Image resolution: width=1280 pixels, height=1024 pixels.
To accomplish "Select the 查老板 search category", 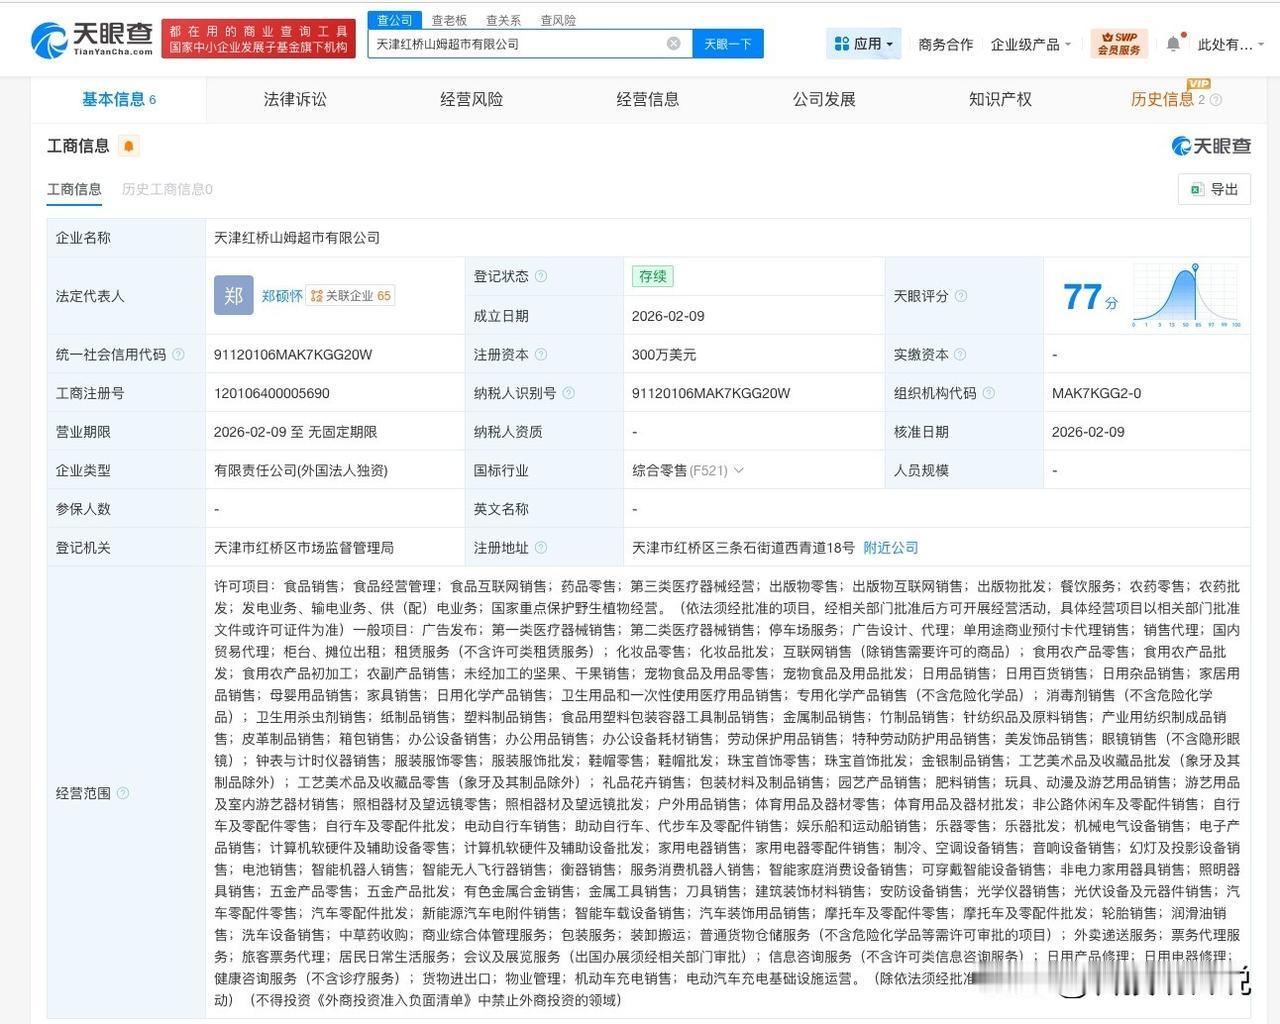I will (x=448, y=20).
